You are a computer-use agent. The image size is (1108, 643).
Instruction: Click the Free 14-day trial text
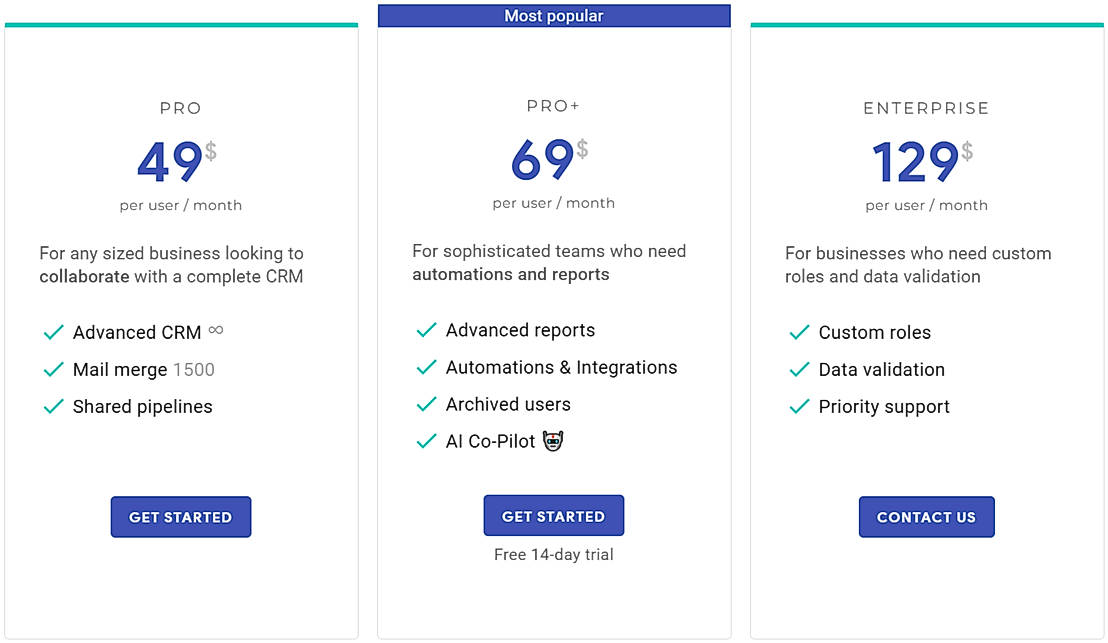click(x=554, y=554)
